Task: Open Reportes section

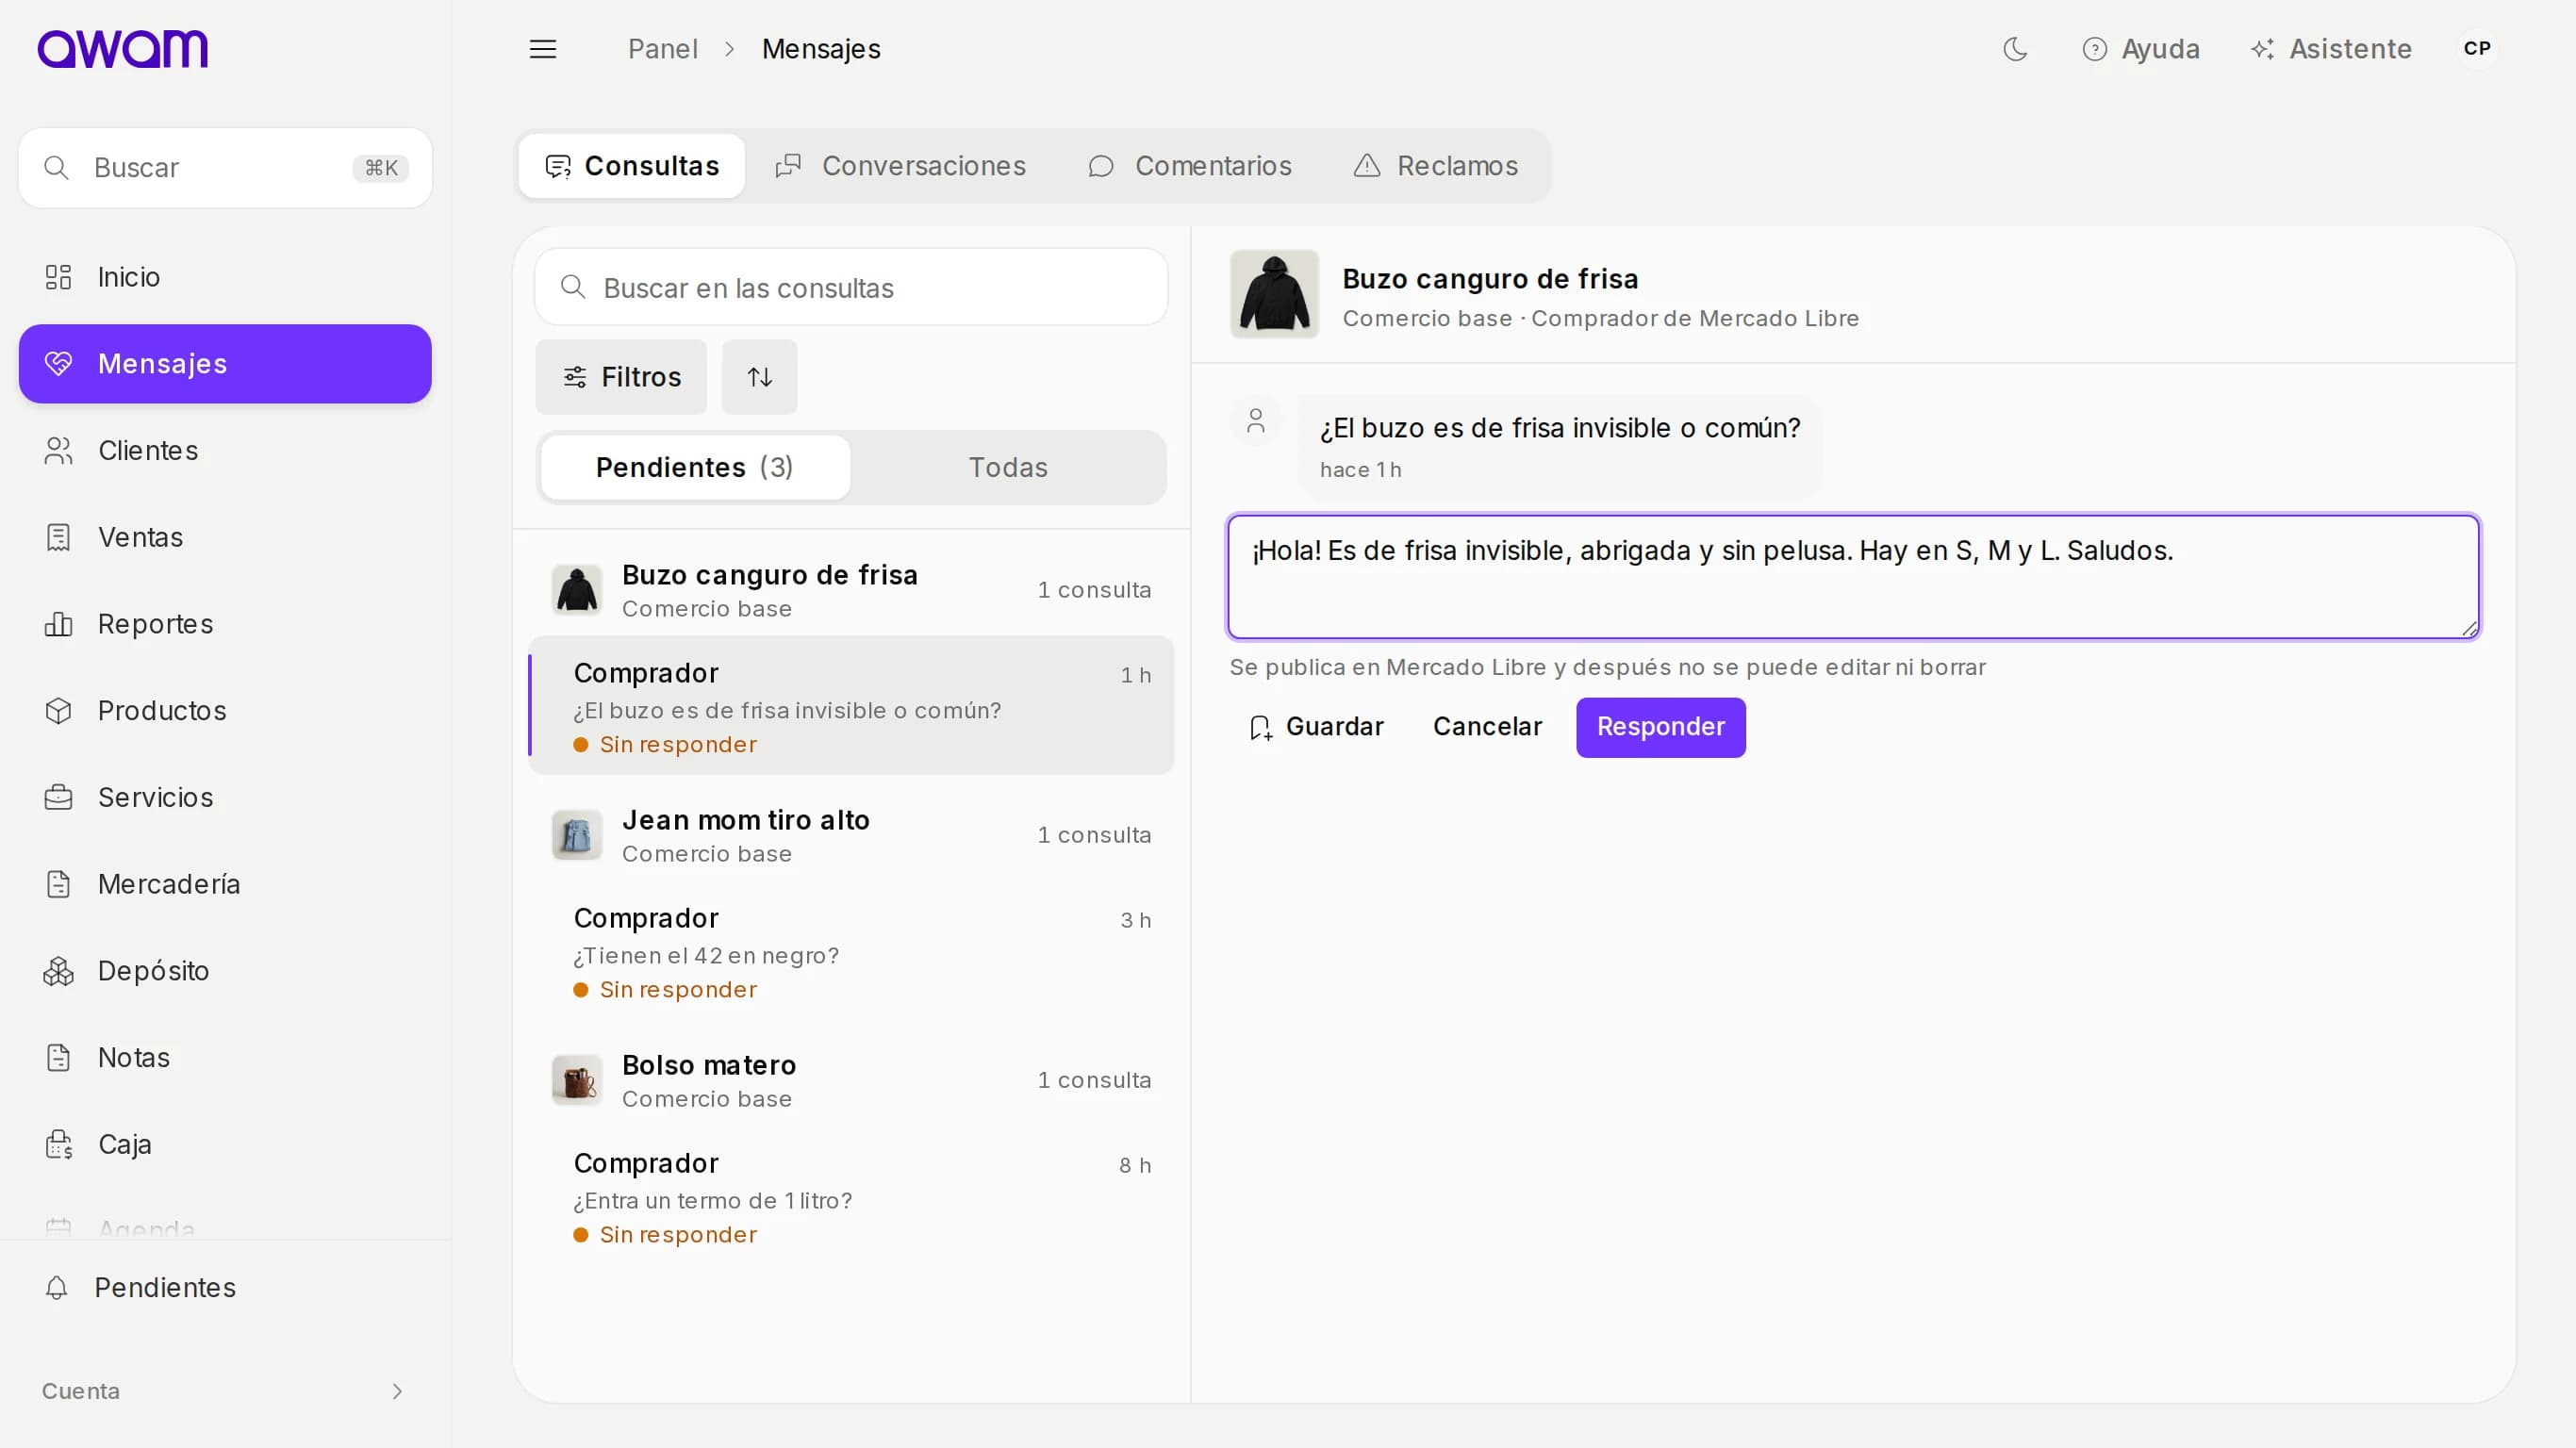Action: [x=225, y=624]
